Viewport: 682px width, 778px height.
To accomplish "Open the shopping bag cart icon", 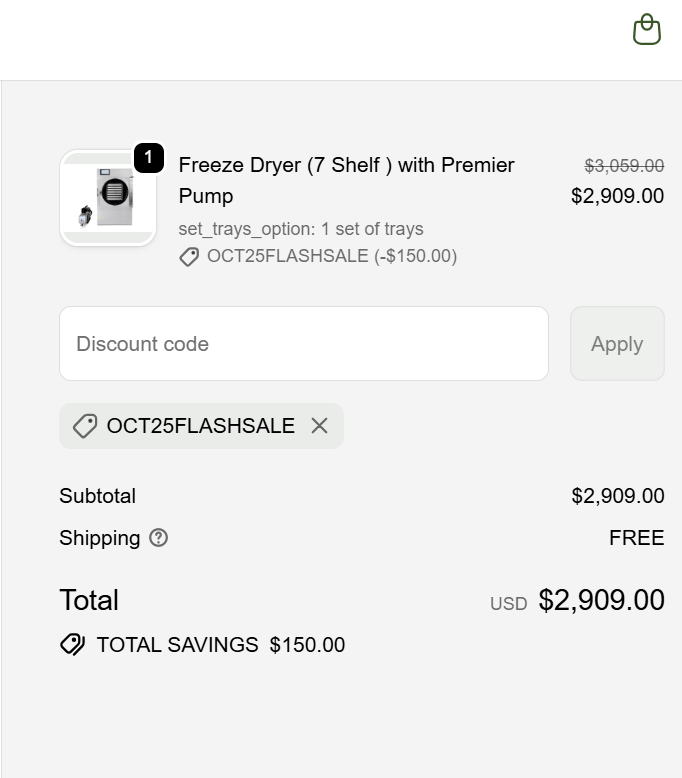I will (x=647, y=30).
